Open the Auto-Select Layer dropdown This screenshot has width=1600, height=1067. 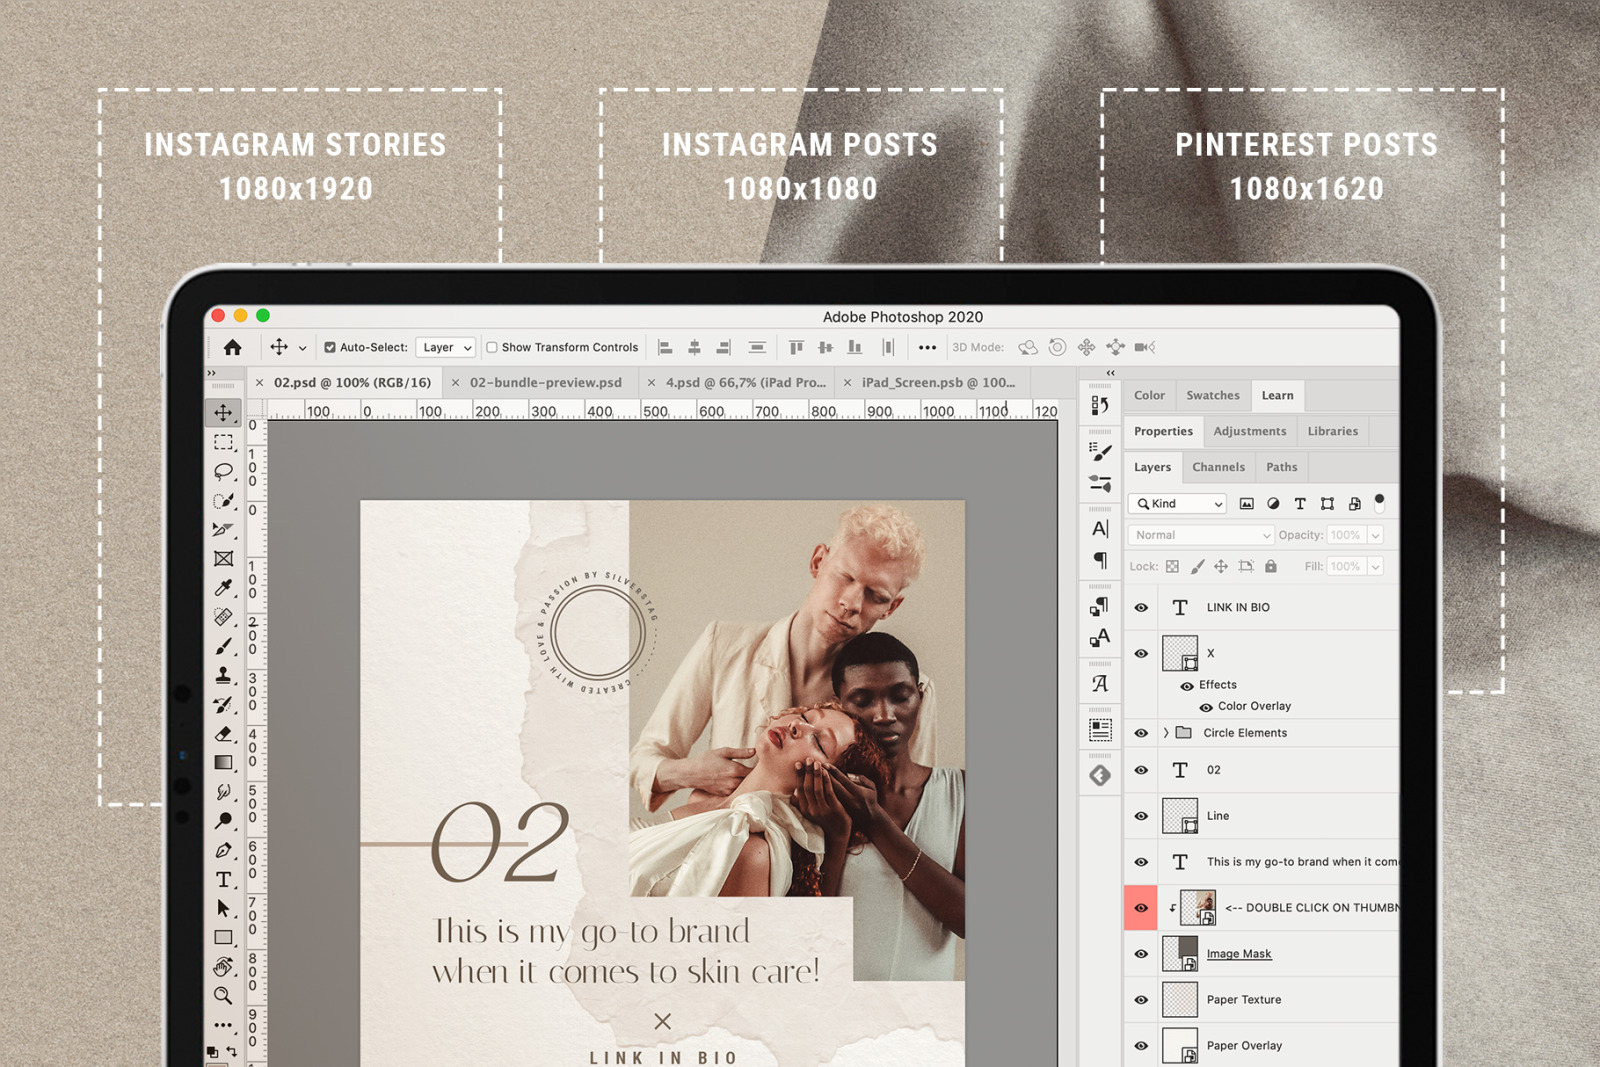click(x=446, y=348)
